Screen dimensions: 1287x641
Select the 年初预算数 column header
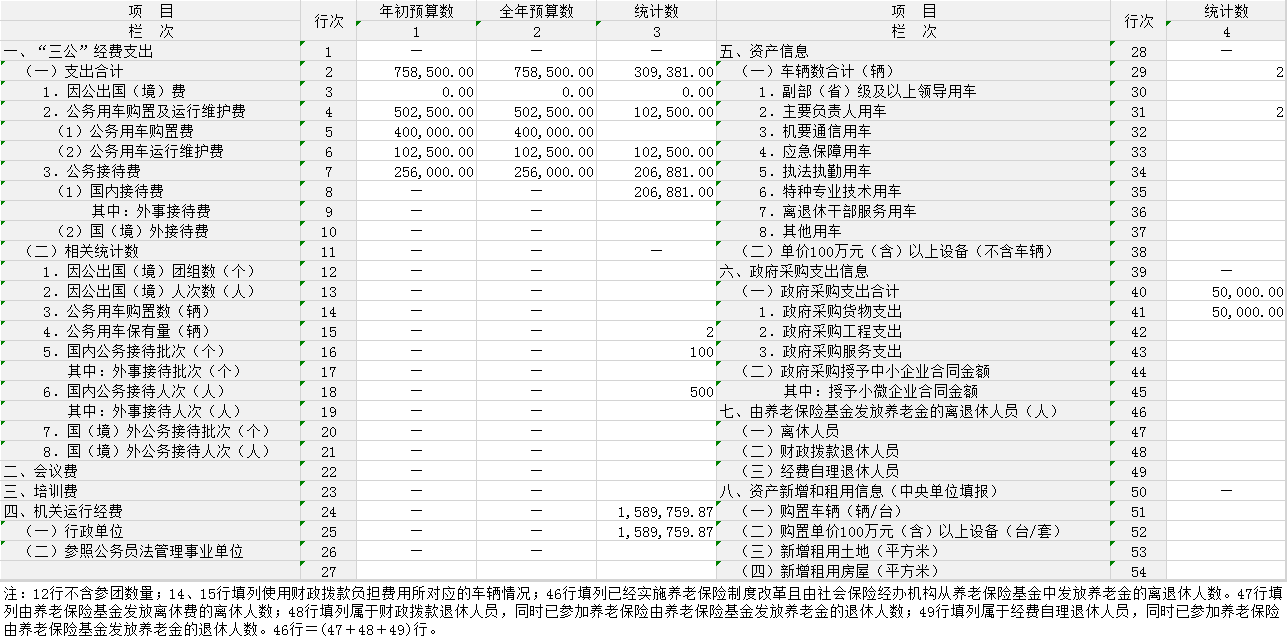[416, 11]
